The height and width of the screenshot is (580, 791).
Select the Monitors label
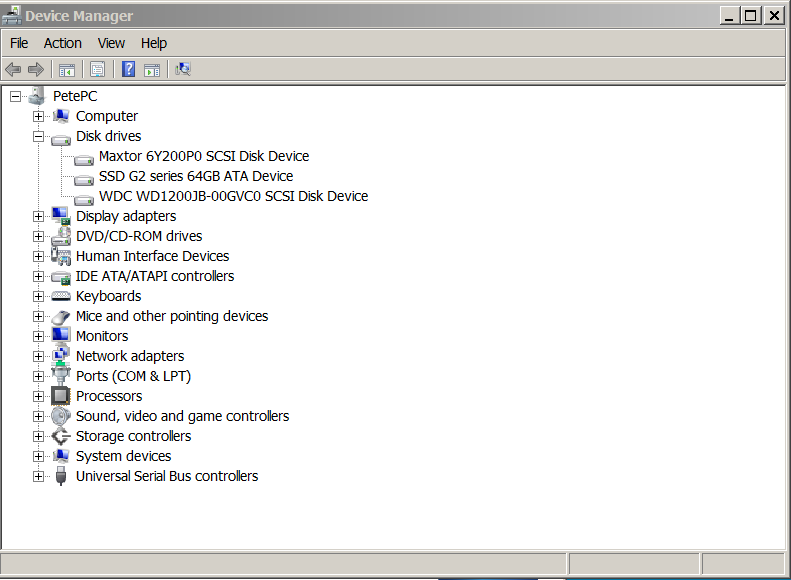pos(102,336)
